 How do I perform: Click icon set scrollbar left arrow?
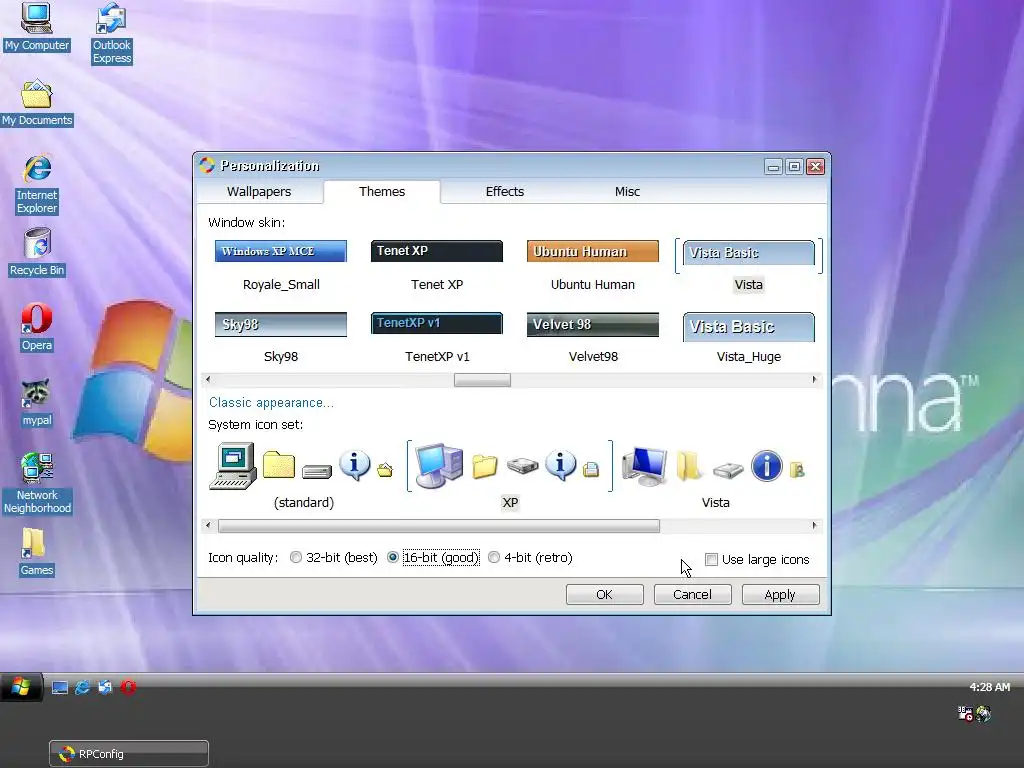tap(208, 526)
